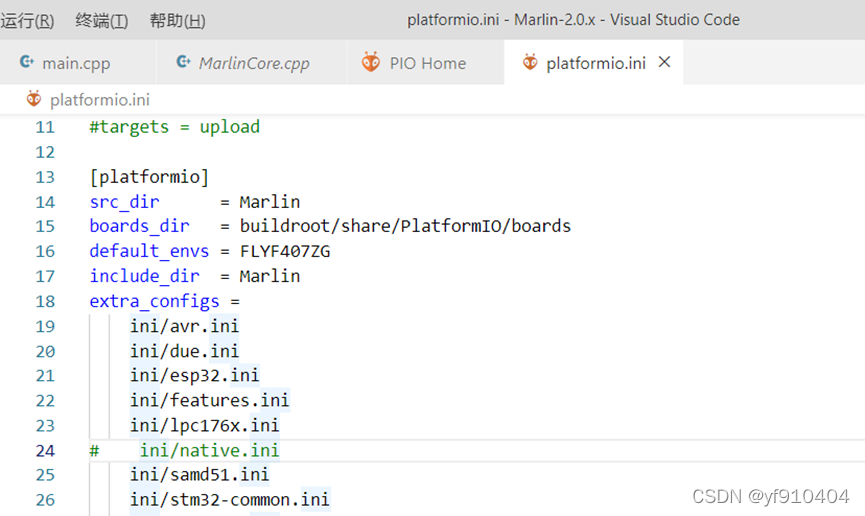Click line number 26 in the gutter
The image size is (865, 516).
(x=45, y=500)
